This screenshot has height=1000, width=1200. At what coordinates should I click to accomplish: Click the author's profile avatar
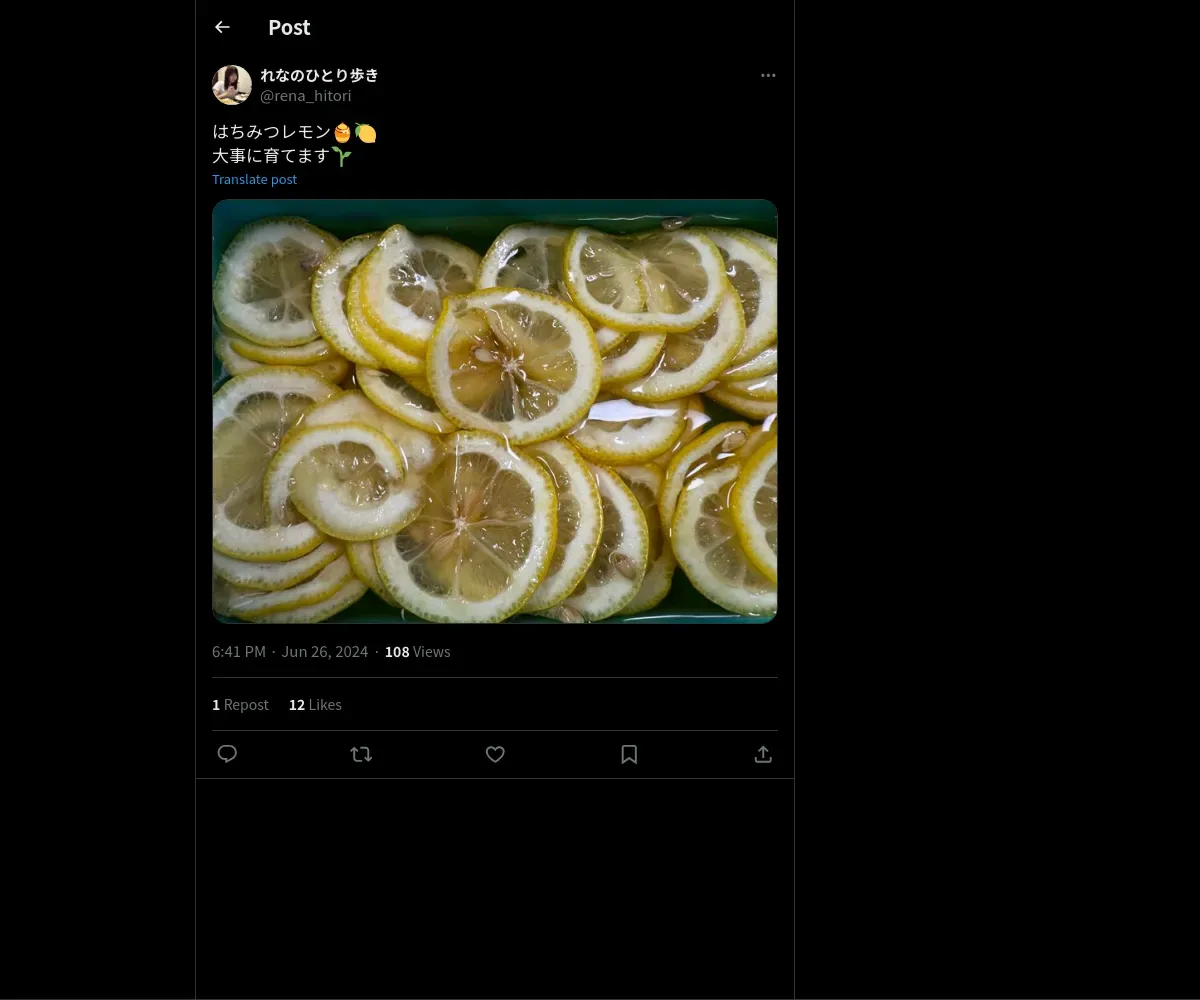pyautogui.click(x=232, y=85)
